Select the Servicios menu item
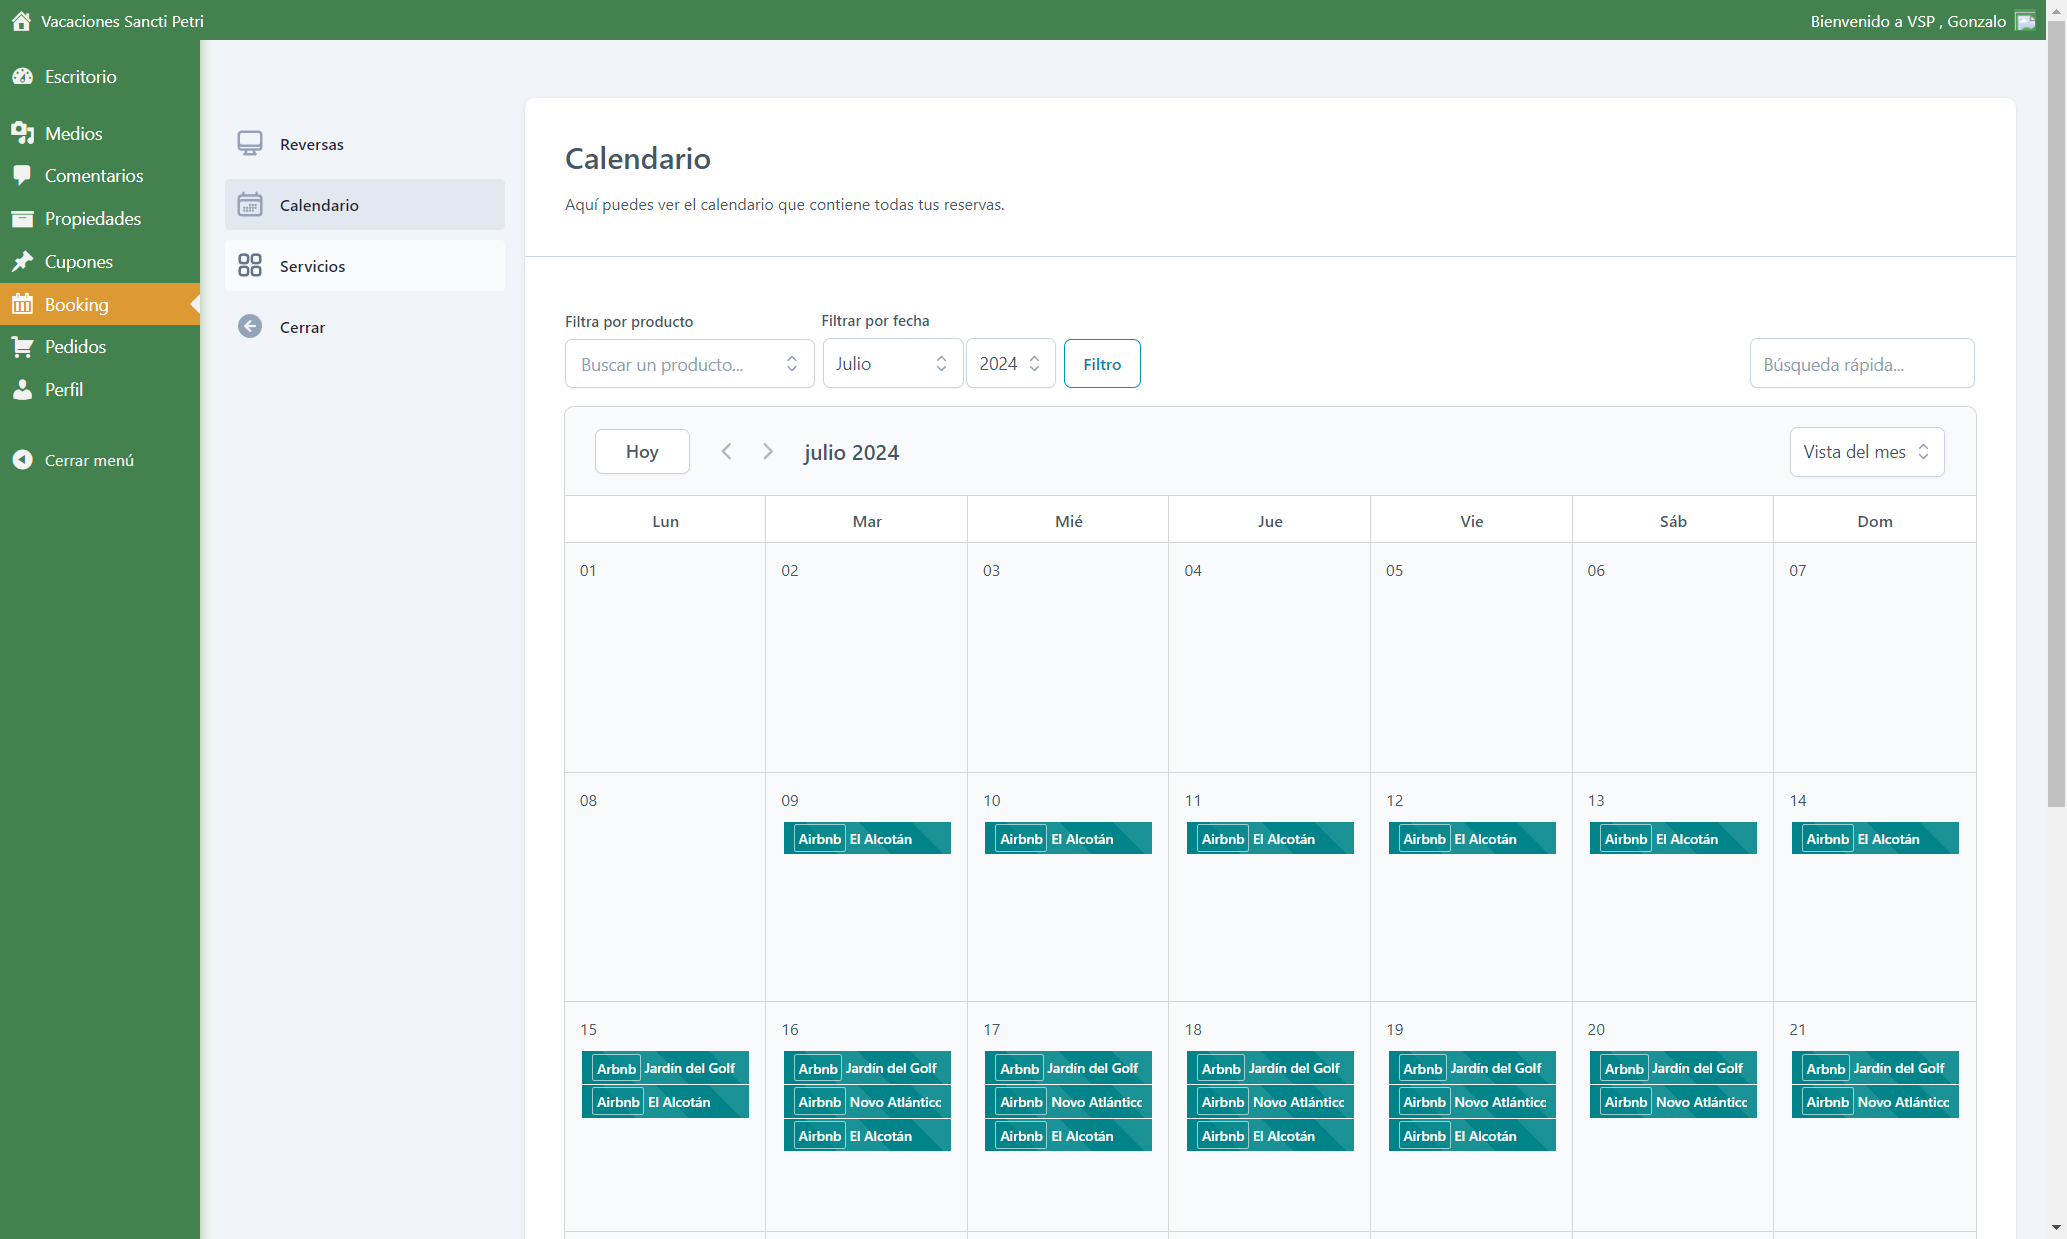2067x1239 pixels. tap(365, 266)
